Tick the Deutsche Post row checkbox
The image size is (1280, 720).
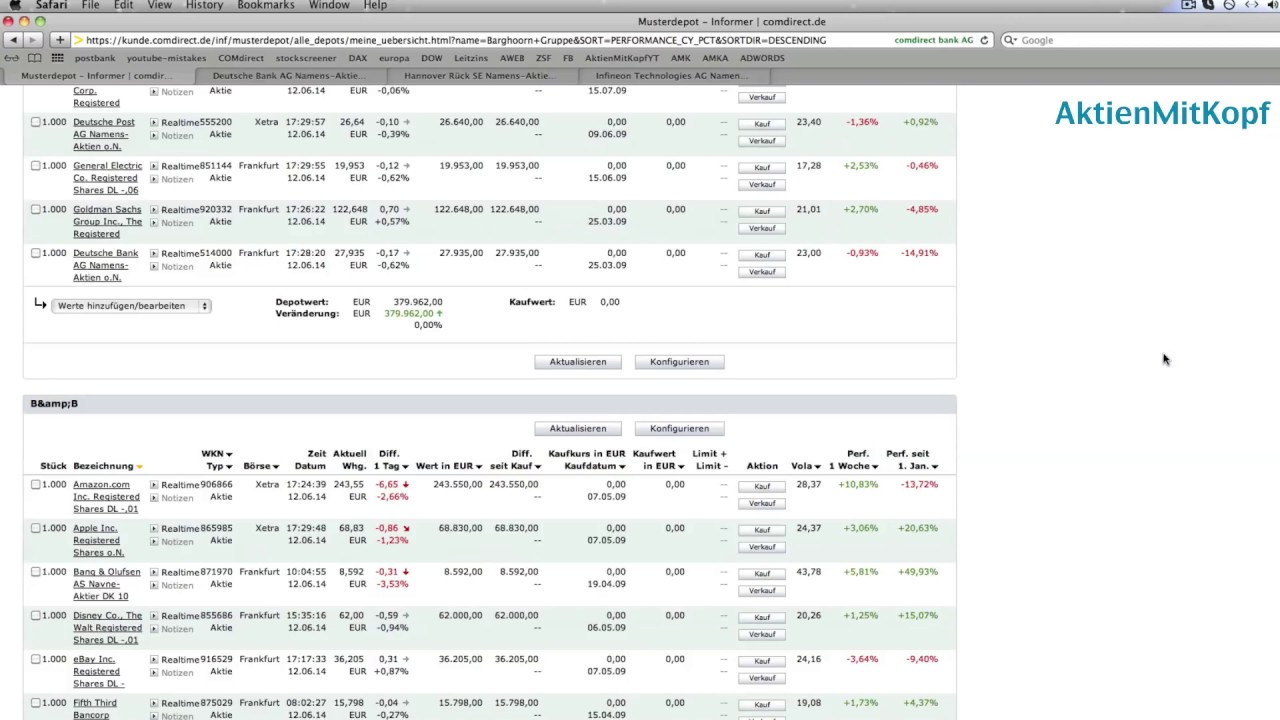tap(36, 122)
